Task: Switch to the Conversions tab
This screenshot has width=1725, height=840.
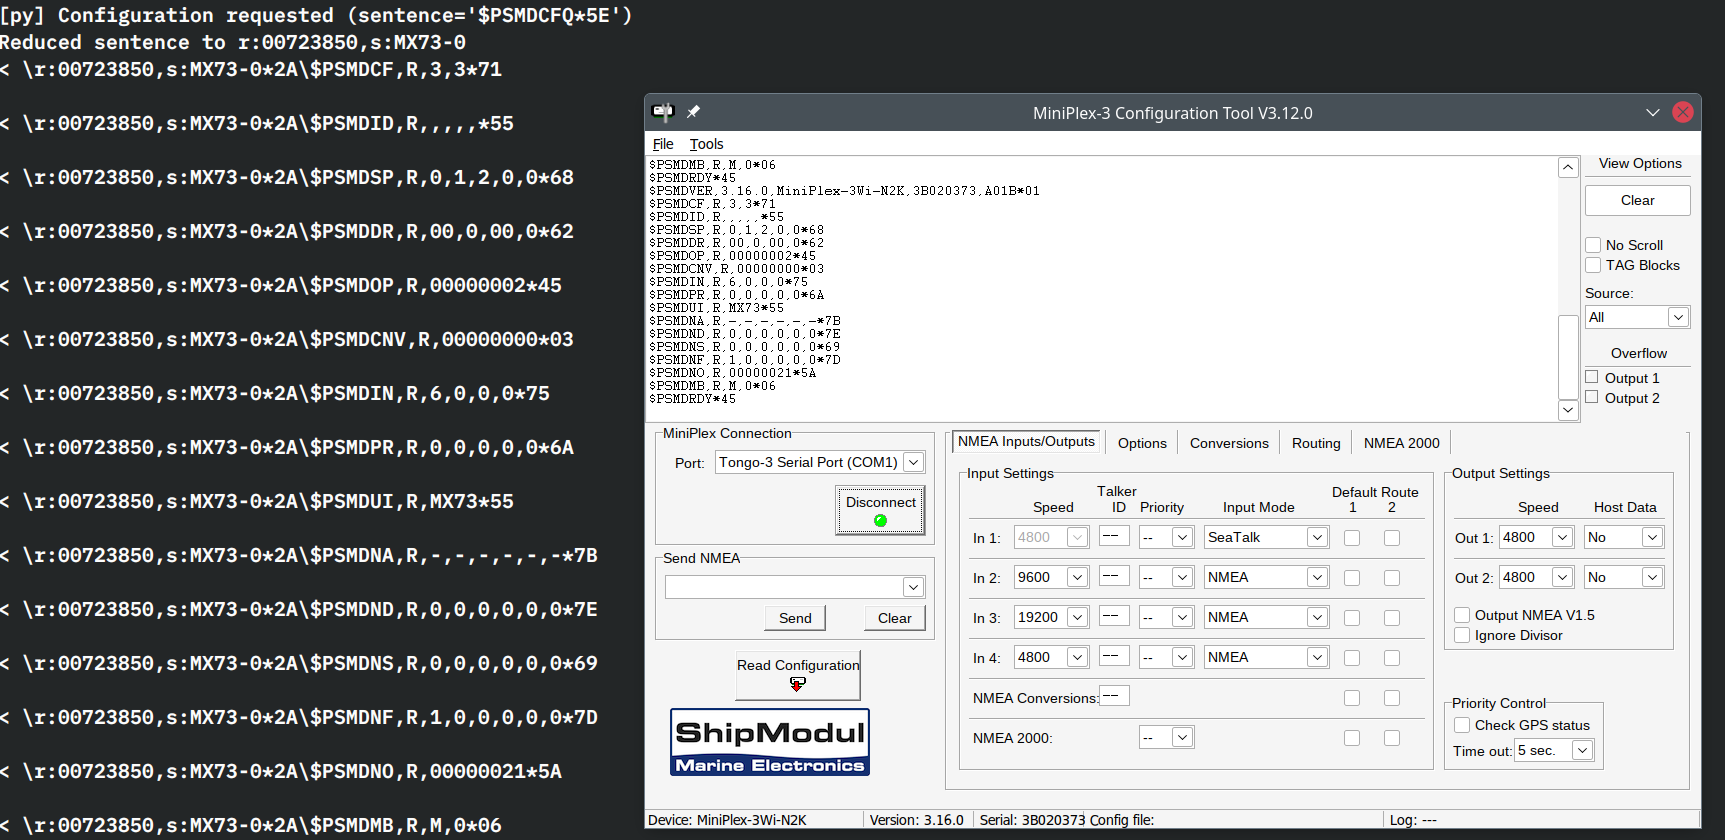Action: point(1229,443)
